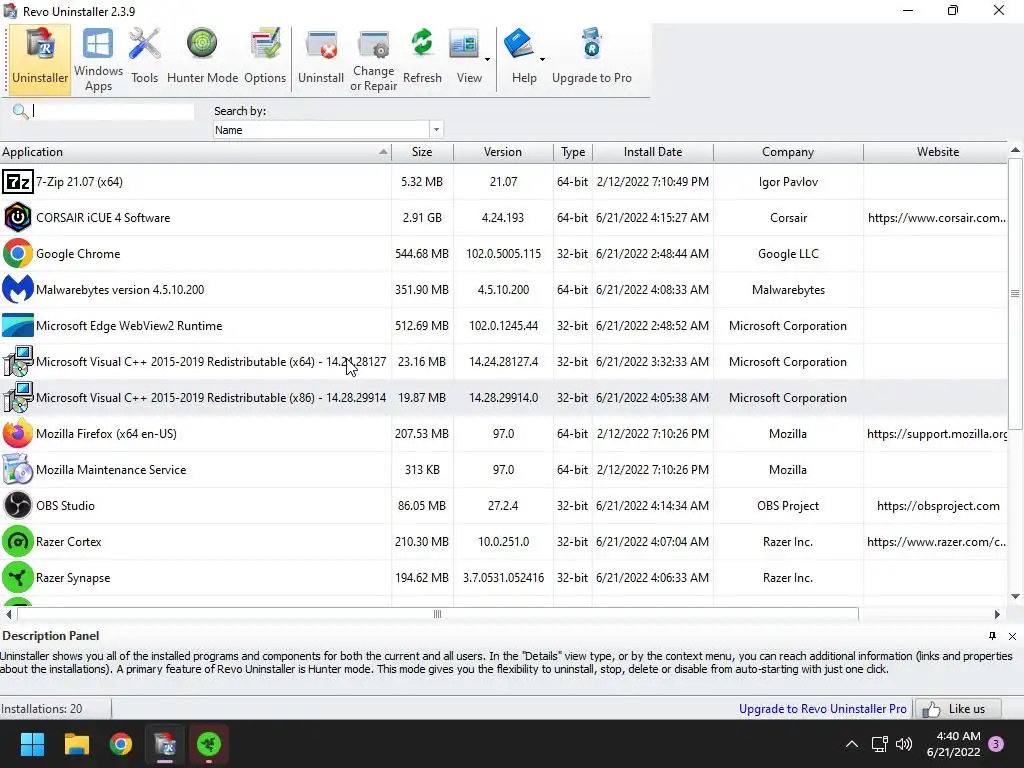The image size is (1024, 768).
Task: Sort by the Website column header
Action: [937, 152]
